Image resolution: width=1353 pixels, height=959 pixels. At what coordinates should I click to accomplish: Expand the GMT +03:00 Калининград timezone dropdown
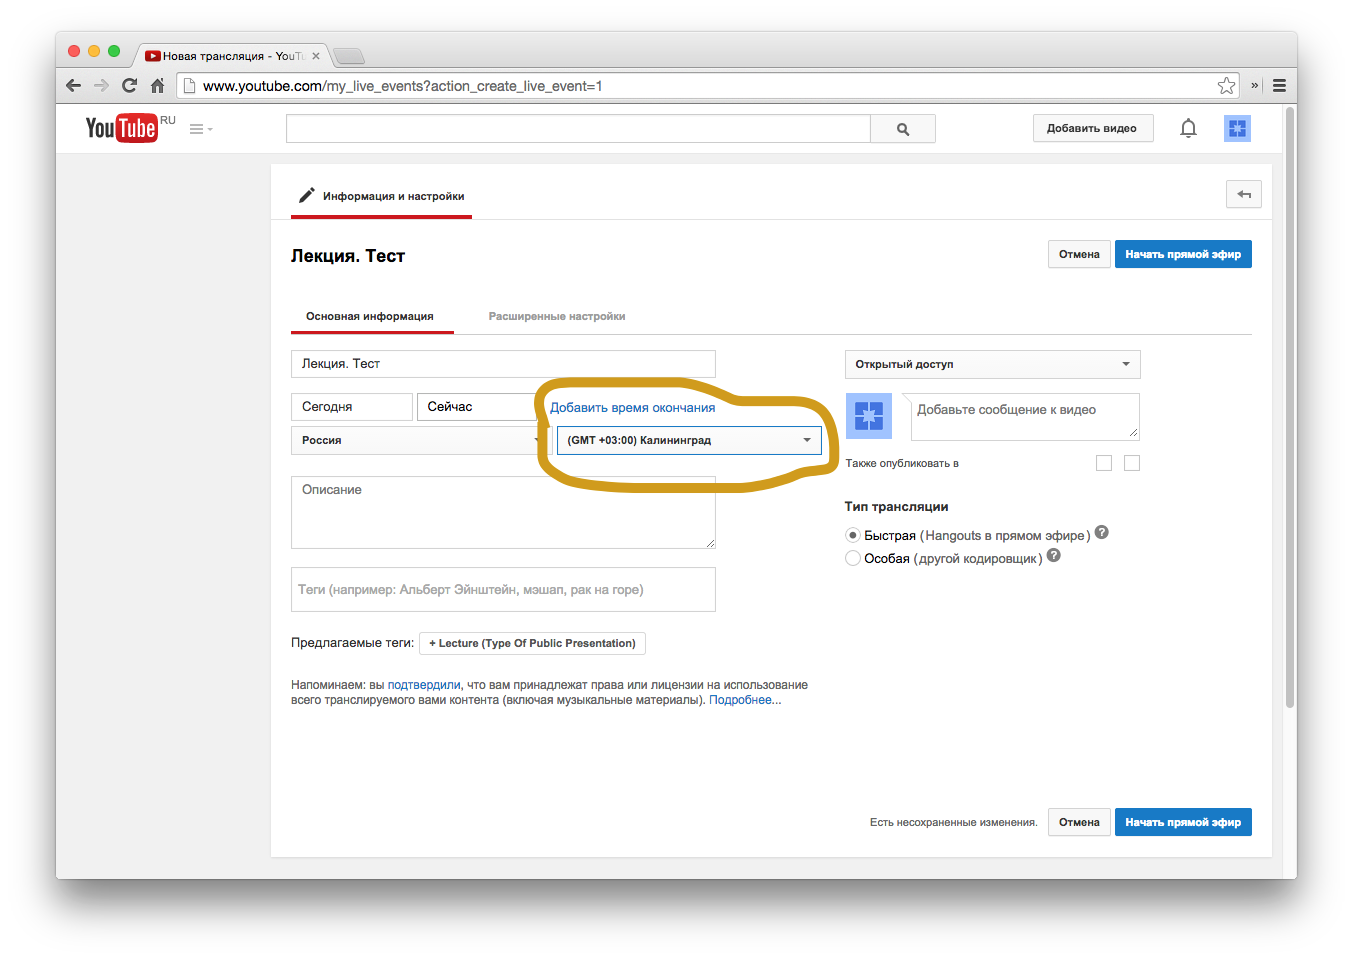[x=689, y=440]
